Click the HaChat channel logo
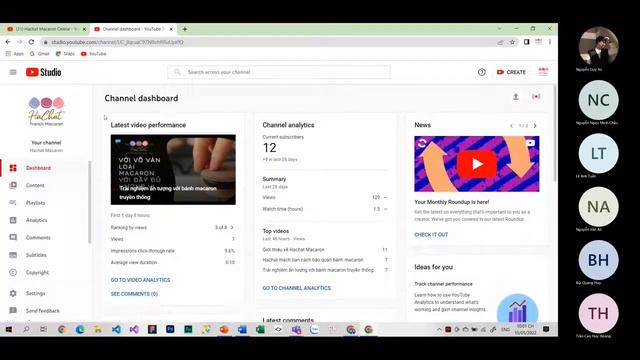 tap(46, 111)
